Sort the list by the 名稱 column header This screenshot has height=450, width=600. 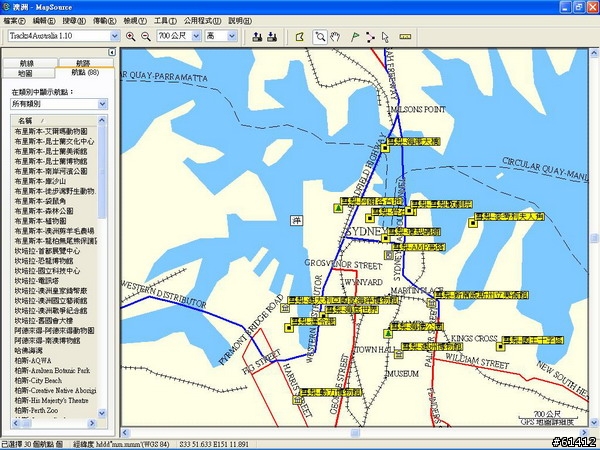(x=54, y=121)
